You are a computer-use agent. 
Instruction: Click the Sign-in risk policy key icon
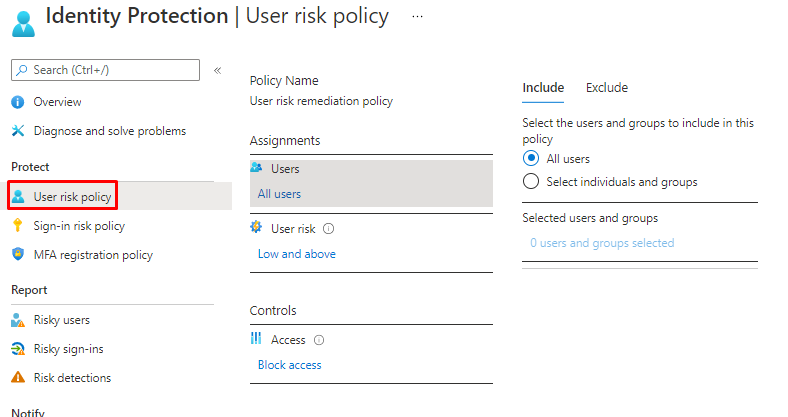17,226
